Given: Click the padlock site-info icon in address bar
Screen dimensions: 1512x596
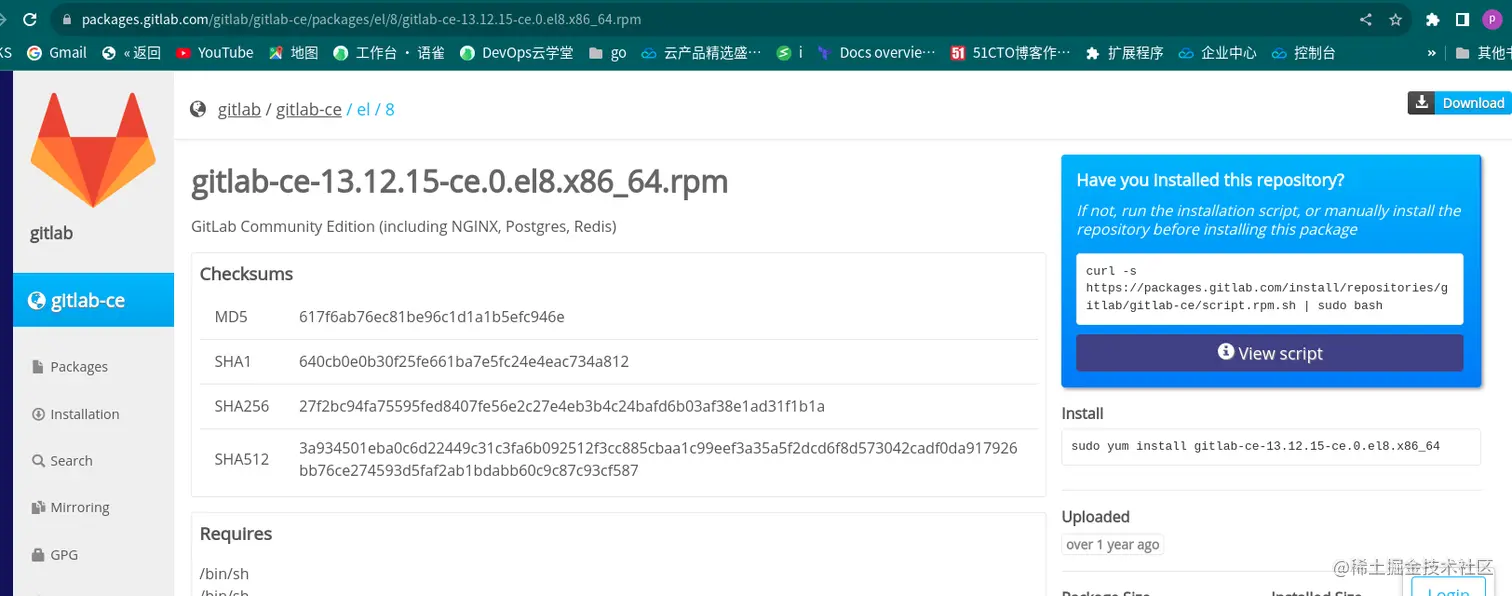Looking at the screenshot, I should pyautogui.click(x=67, y=19).
